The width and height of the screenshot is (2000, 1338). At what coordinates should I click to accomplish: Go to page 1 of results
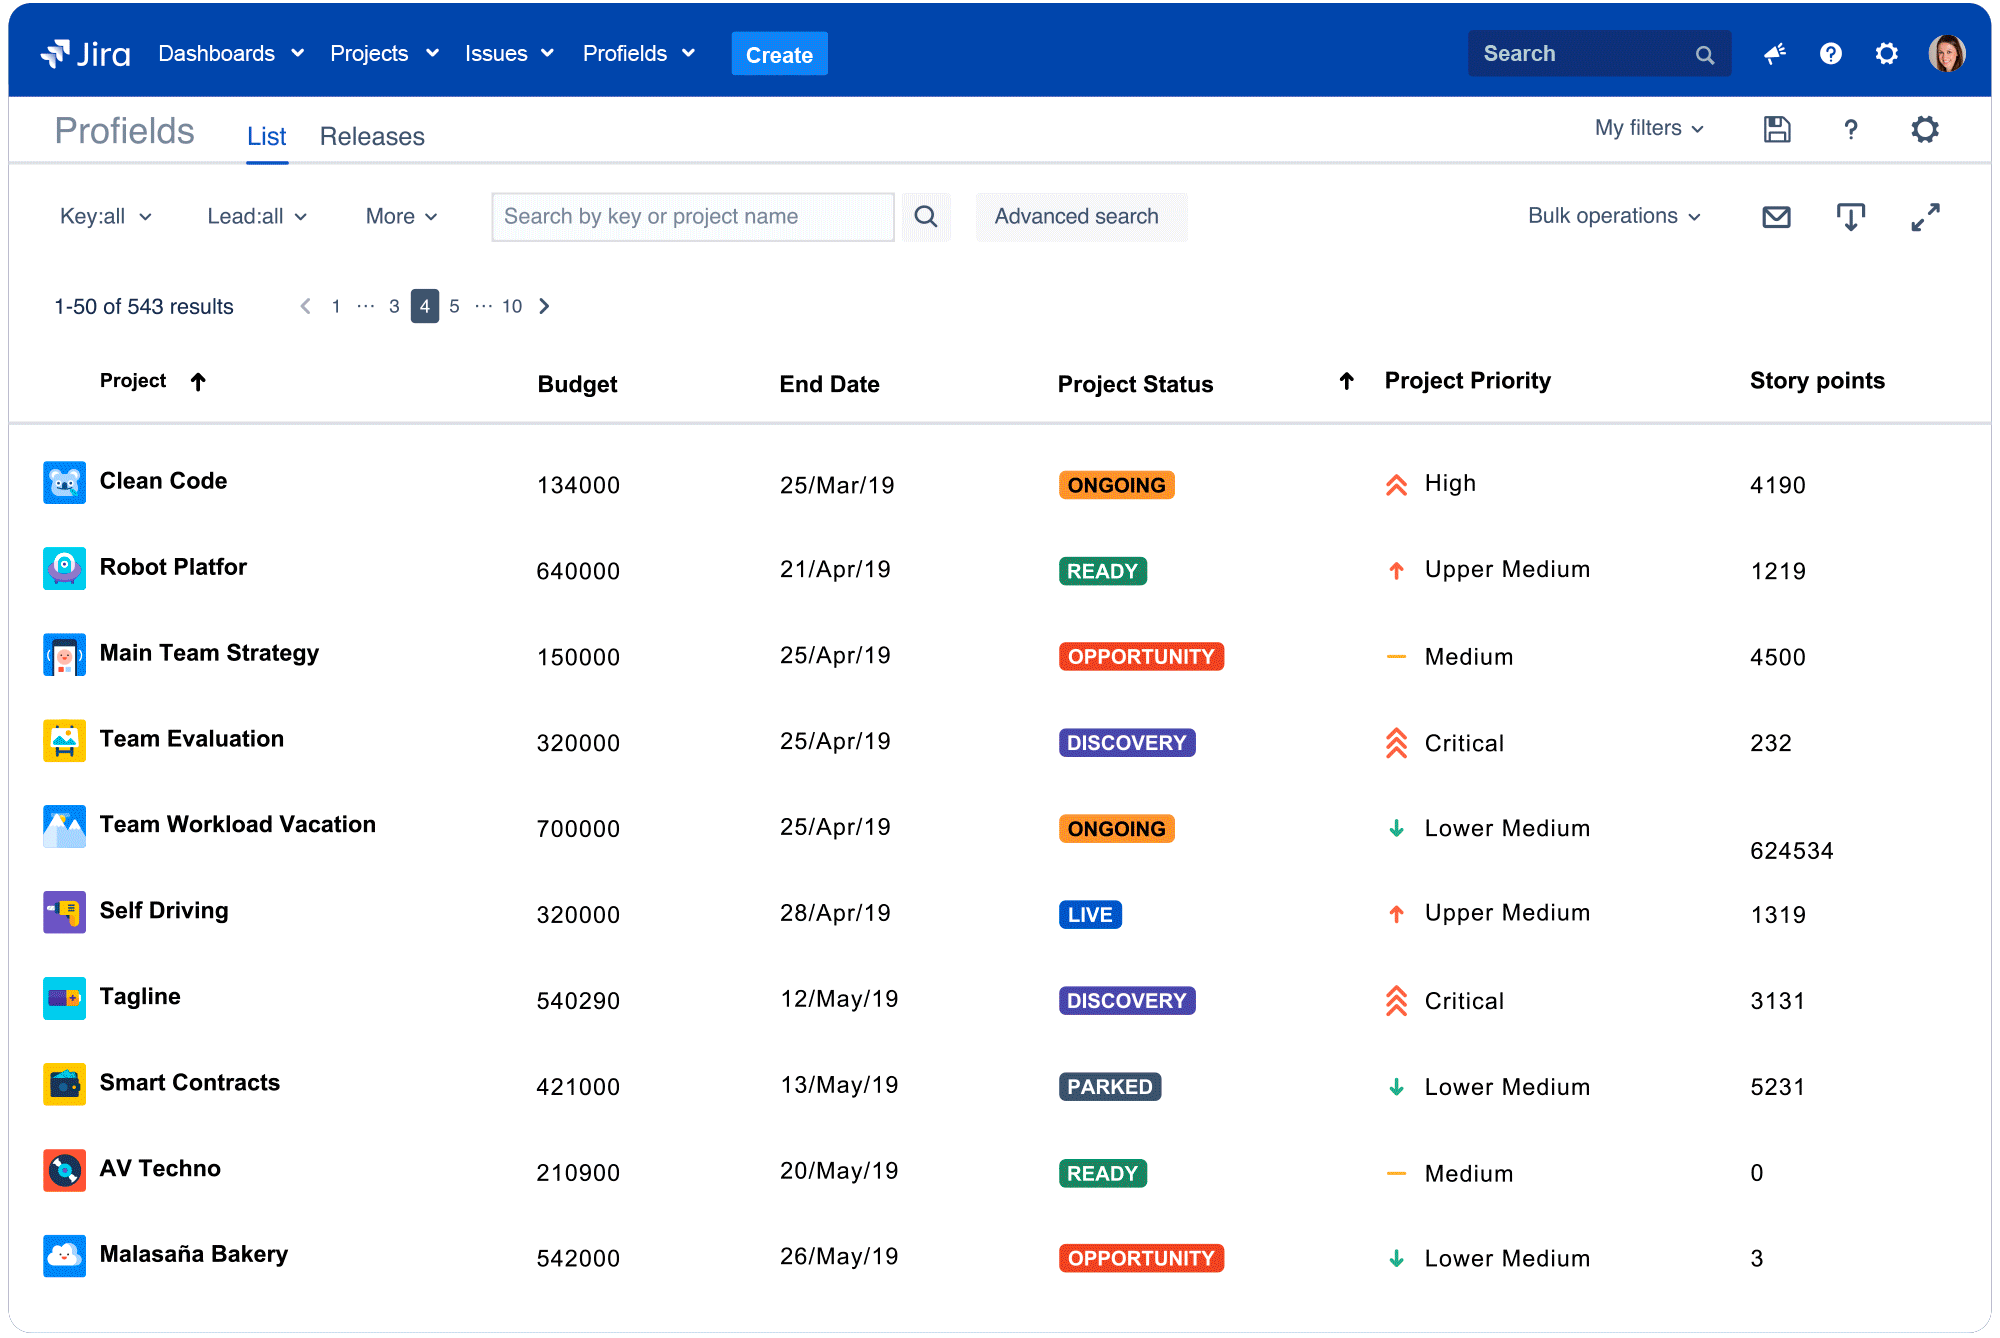[x=336, y=306]
